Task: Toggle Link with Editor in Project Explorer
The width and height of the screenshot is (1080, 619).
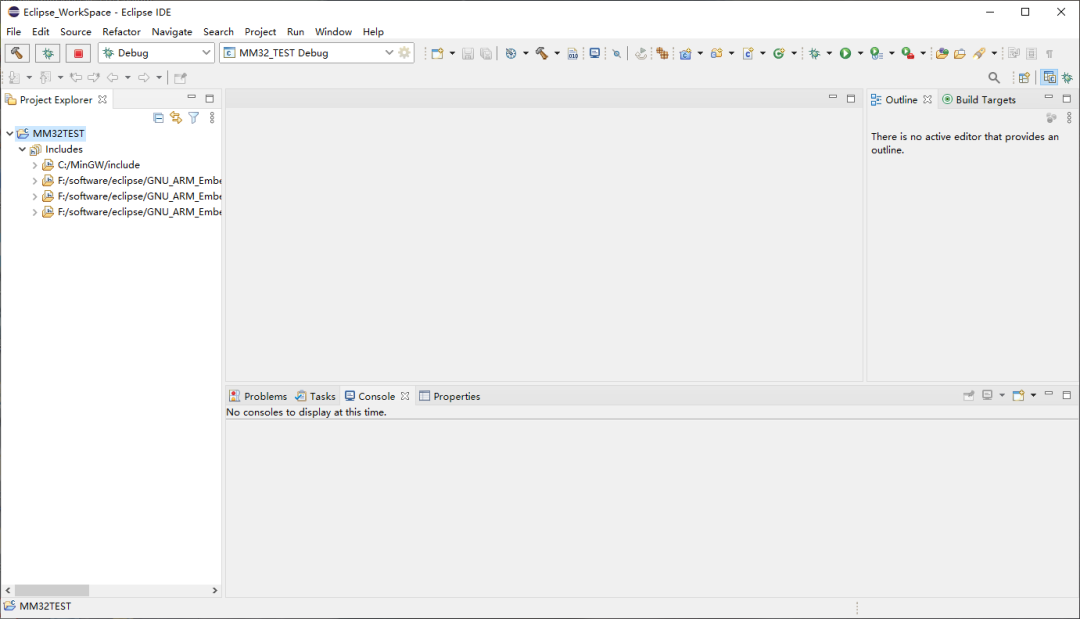Action: click(176, 118)
